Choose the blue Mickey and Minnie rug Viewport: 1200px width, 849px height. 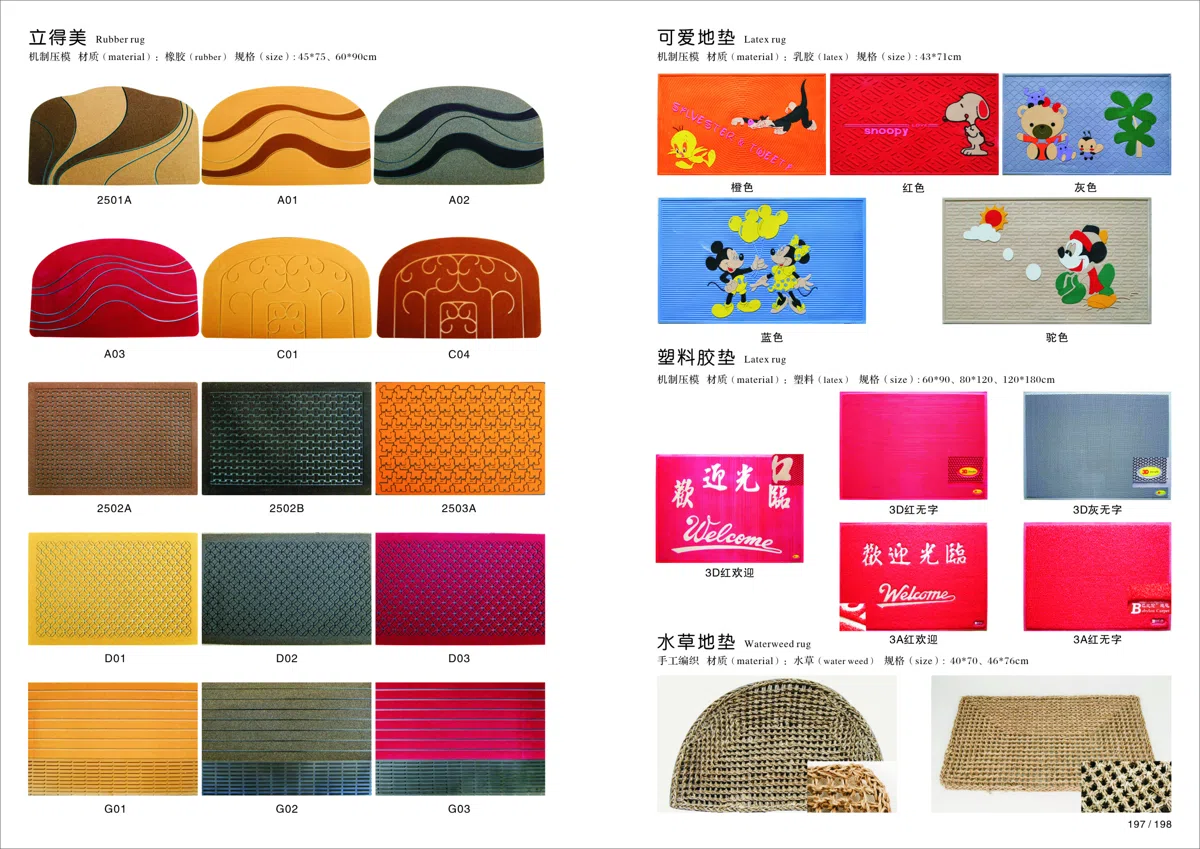pos(761,261)
